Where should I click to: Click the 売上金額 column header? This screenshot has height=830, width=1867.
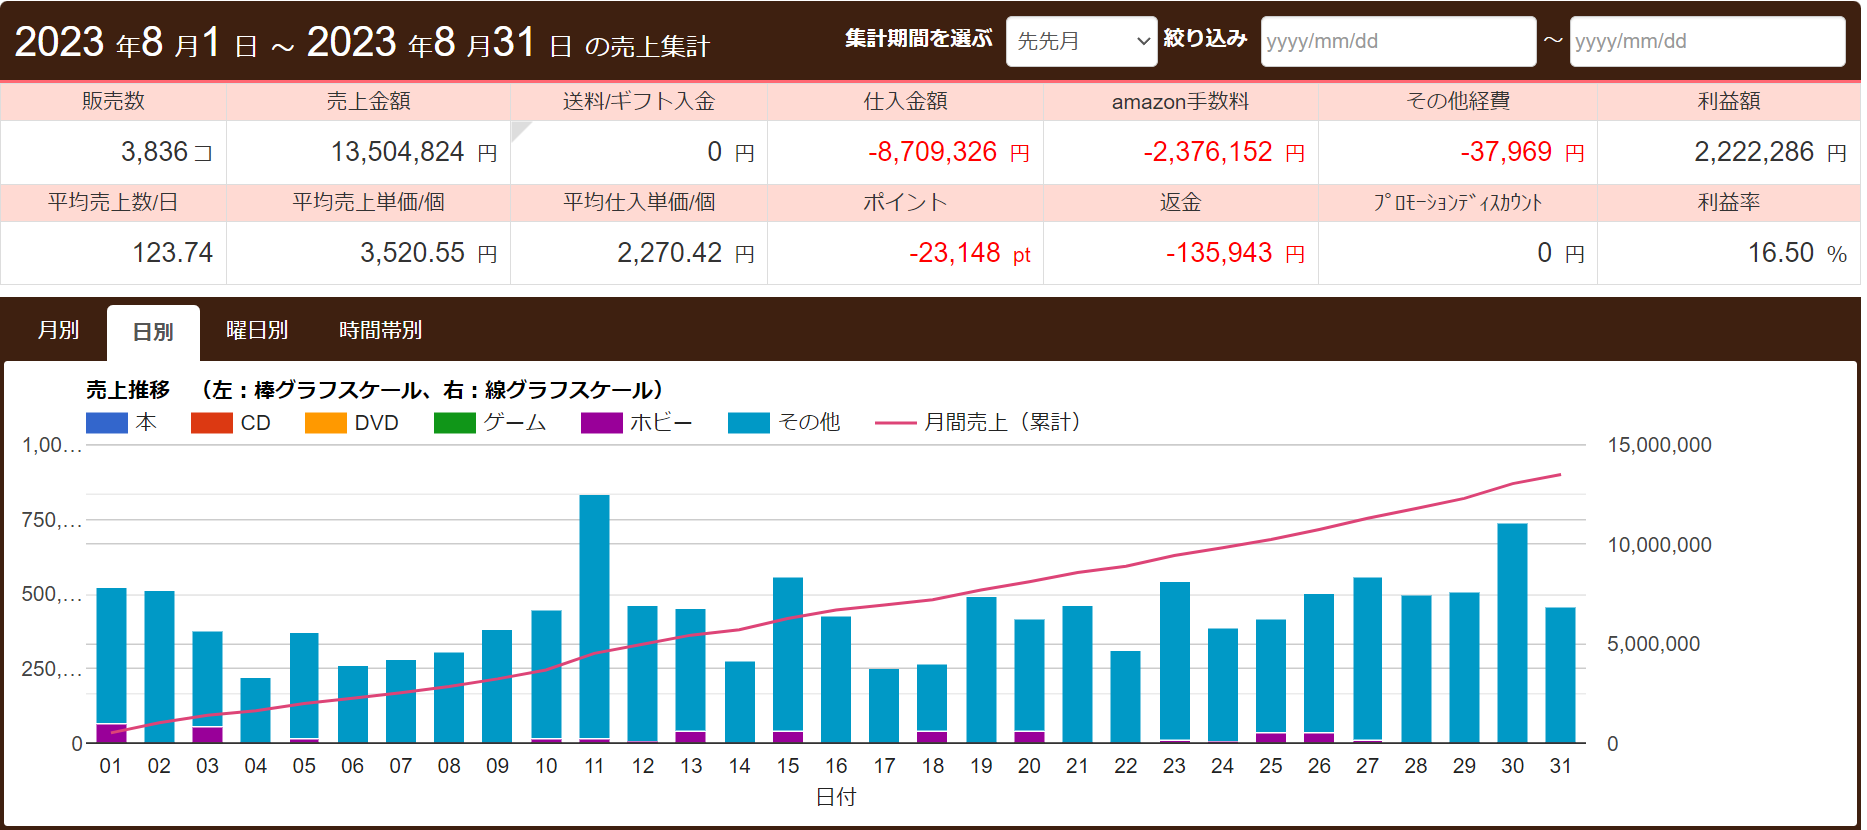pyautogui.click(x=368, y=101)
